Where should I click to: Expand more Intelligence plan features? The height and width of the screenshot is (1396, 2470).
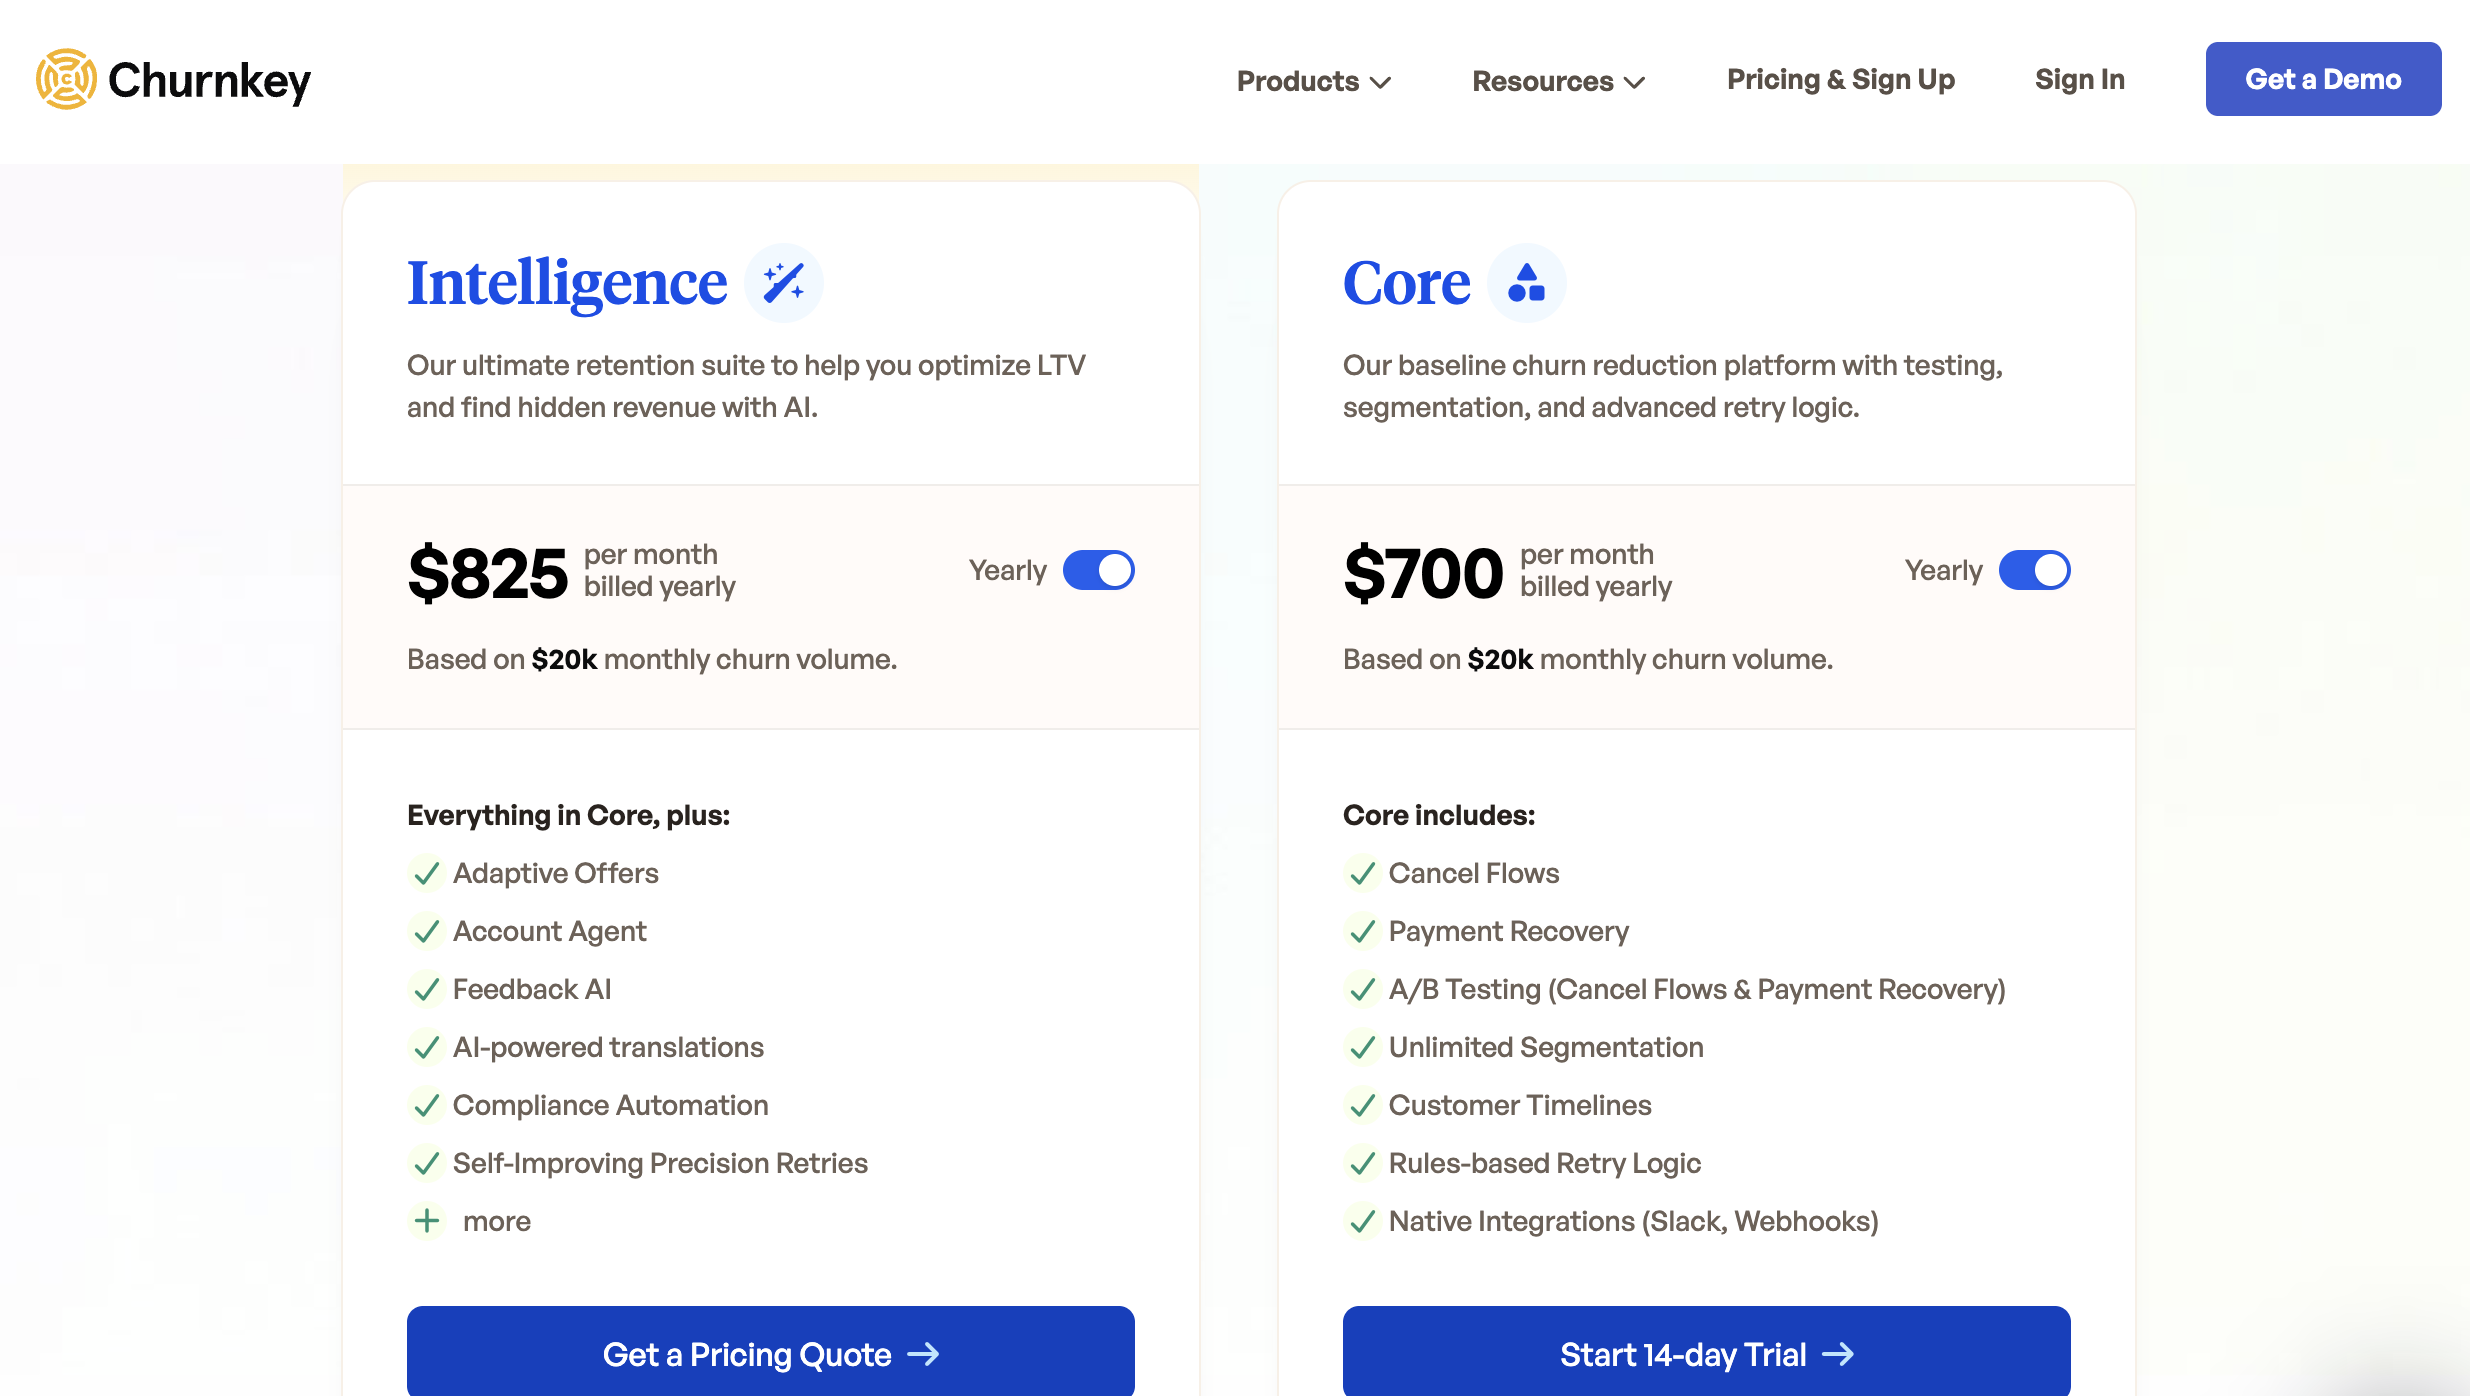[x=470, y=1221]
